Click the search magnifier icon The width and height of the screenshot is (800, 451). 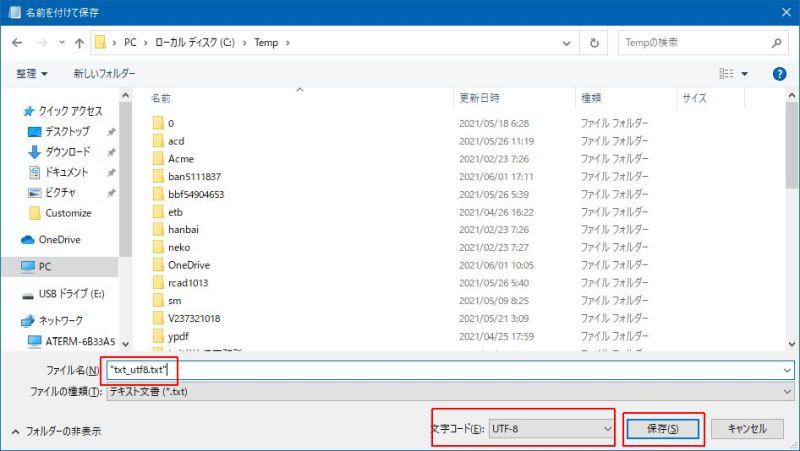click(777, 43)
